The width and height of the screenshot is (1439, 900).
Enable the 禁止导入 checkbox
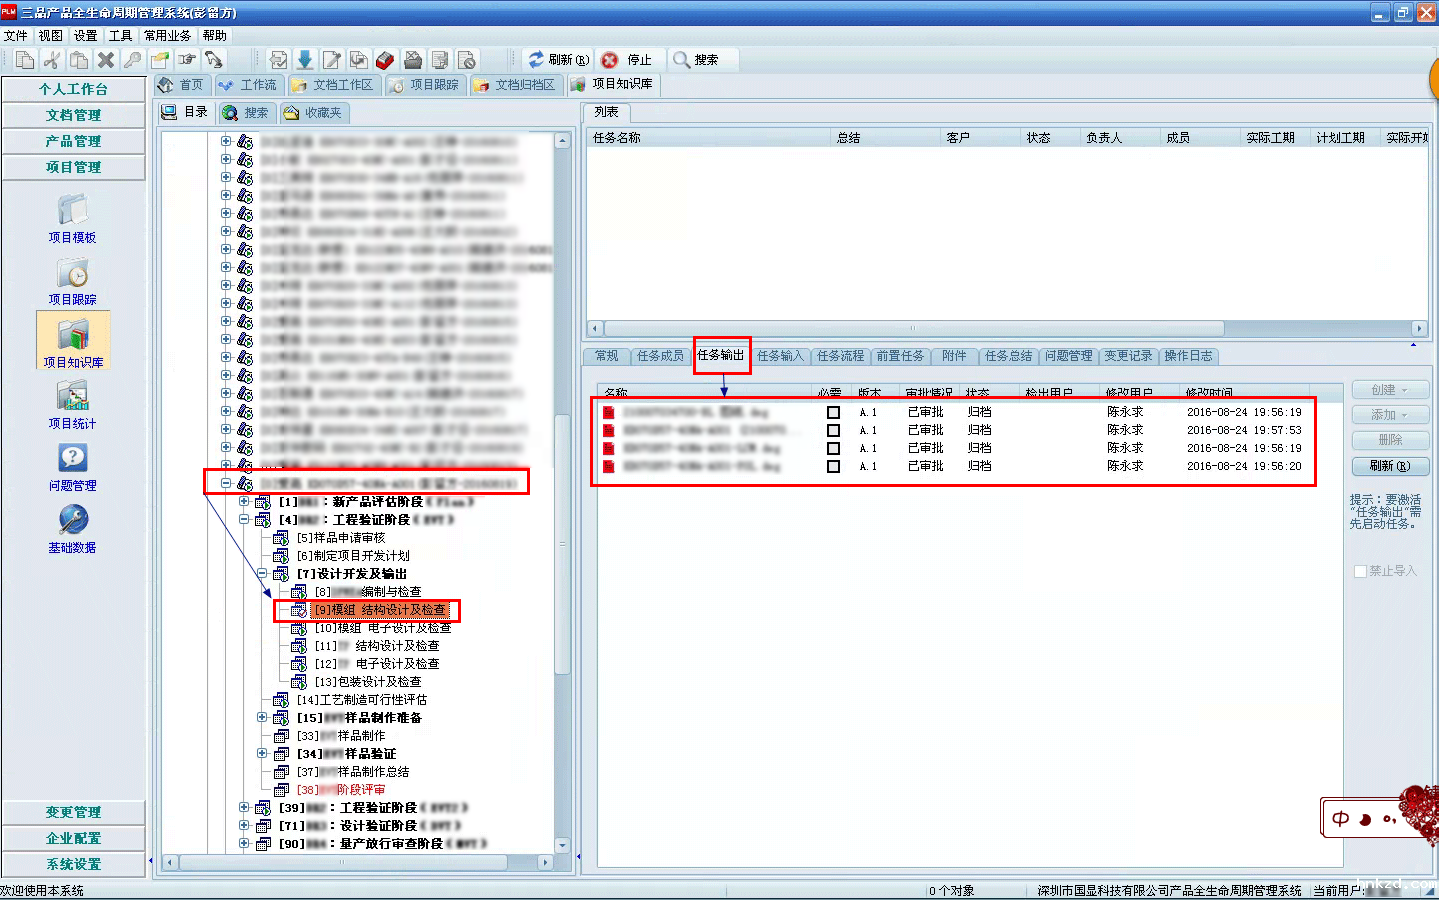pyautogui.click(x=1360, y=571)
